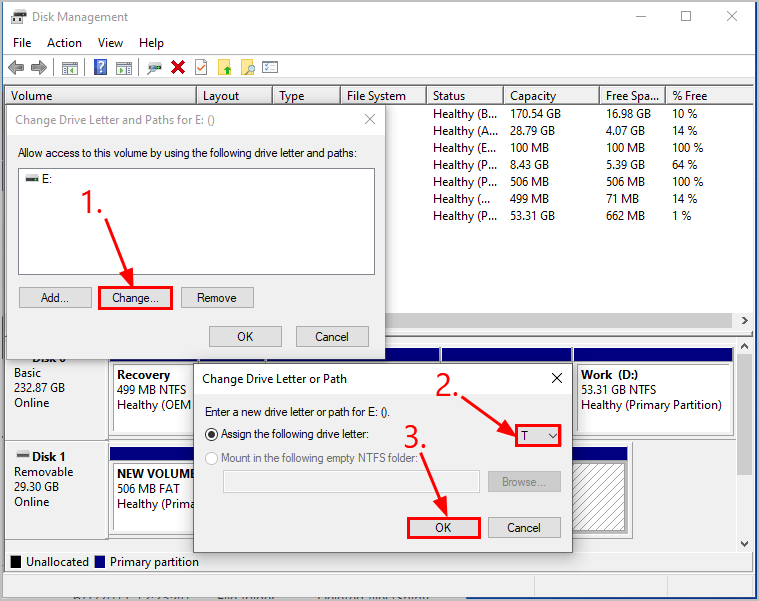
Task: Close the Change Drive Letter or Path dialog
Action: point(557,378)
